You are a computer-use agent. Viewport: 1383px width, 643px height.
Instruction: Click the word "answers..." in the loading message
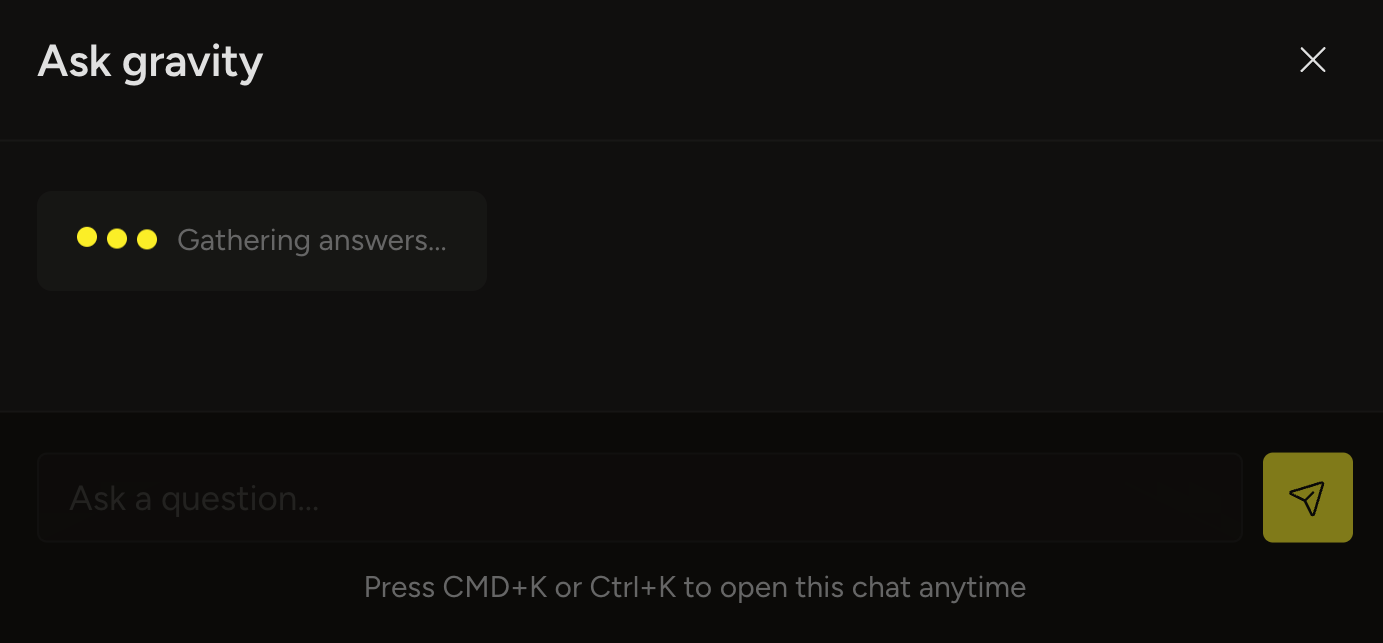382,241
